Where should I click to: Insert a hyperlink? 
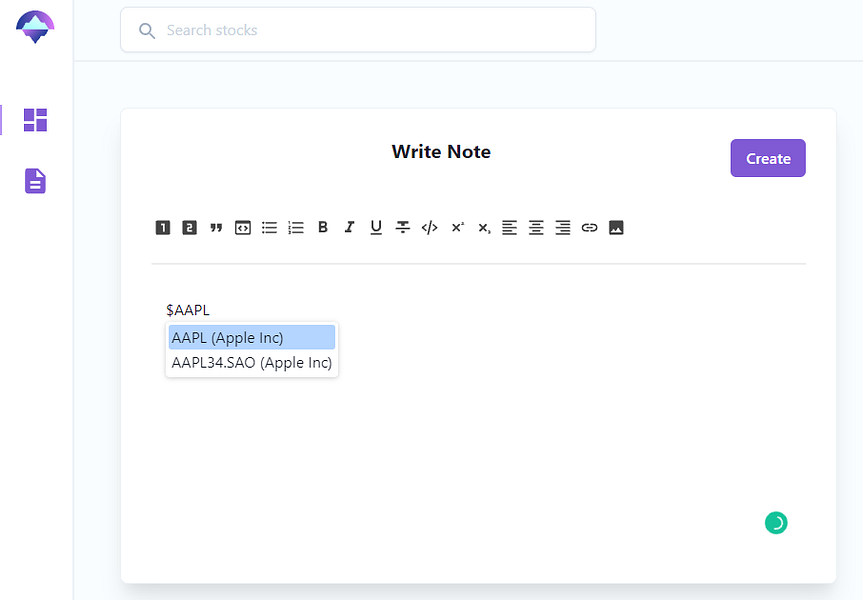(589, 227)
